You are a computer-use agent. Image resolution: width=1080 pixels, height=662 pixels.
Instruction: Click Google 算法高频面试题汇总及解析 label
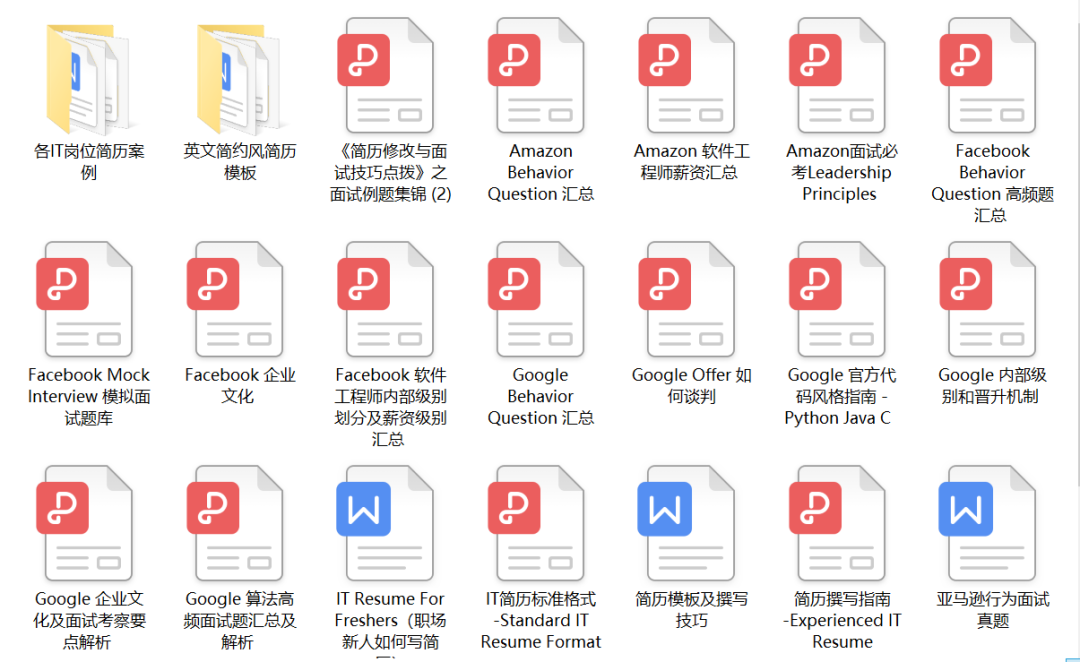click(x=240, y=620)
